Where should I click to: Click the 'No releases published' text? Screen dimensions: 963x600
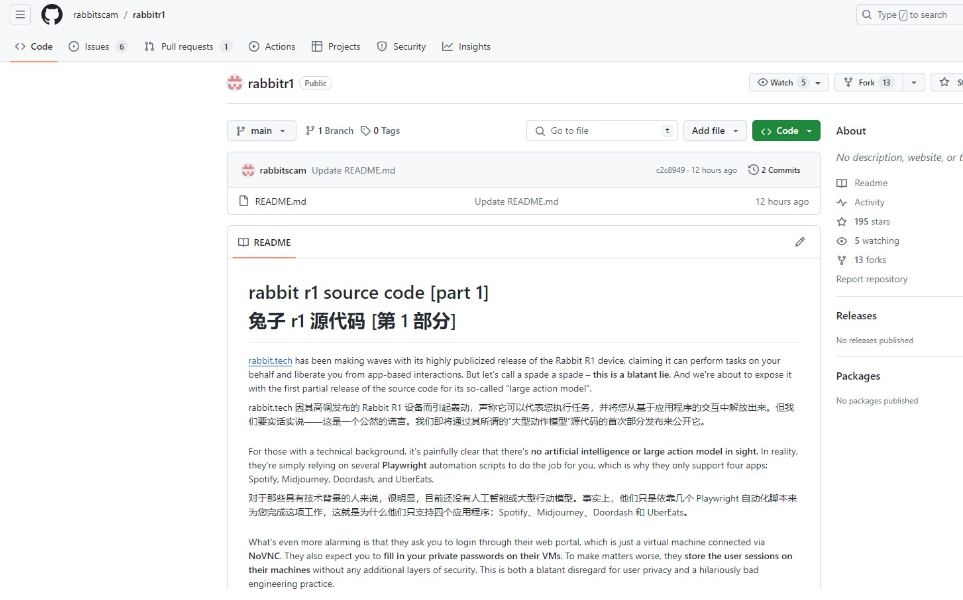tap(875, 340)
